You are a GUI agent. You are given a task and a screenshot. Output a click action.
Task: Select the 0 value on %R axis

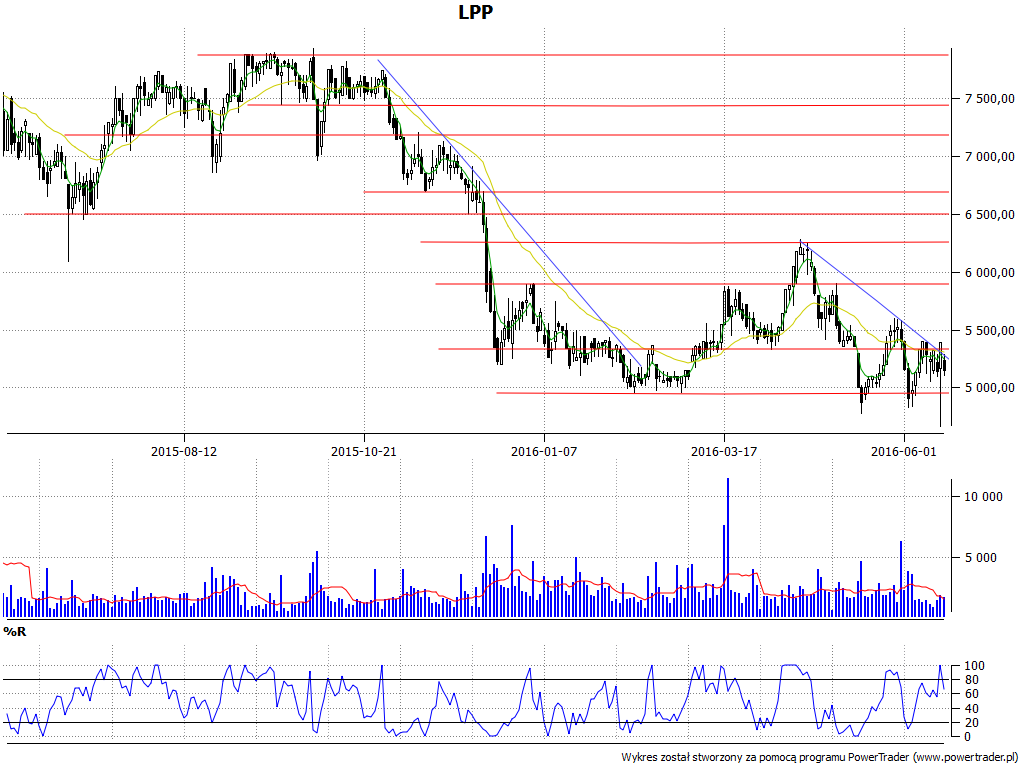point(968,737)
